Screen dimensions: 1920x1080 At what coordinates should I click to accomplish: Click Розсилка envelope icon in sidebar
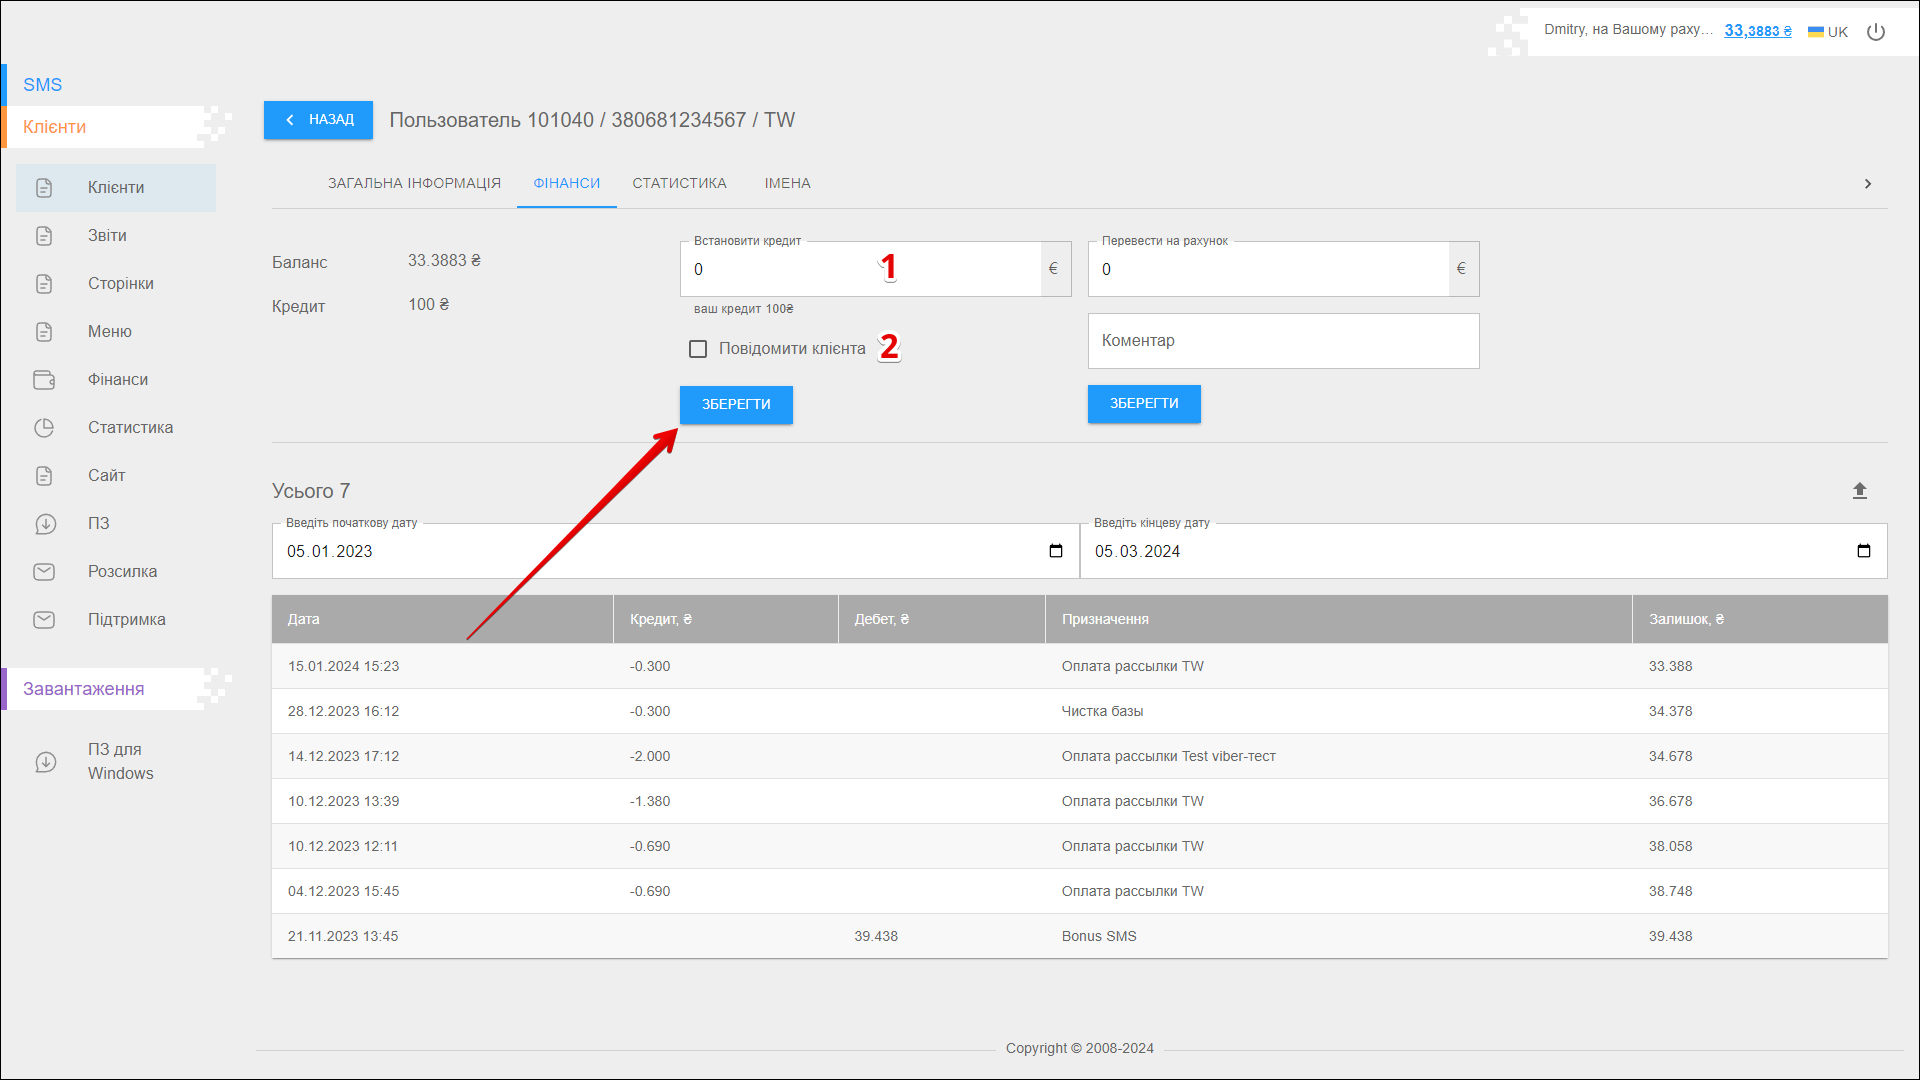pyautogui.click(x=44, y=572)
